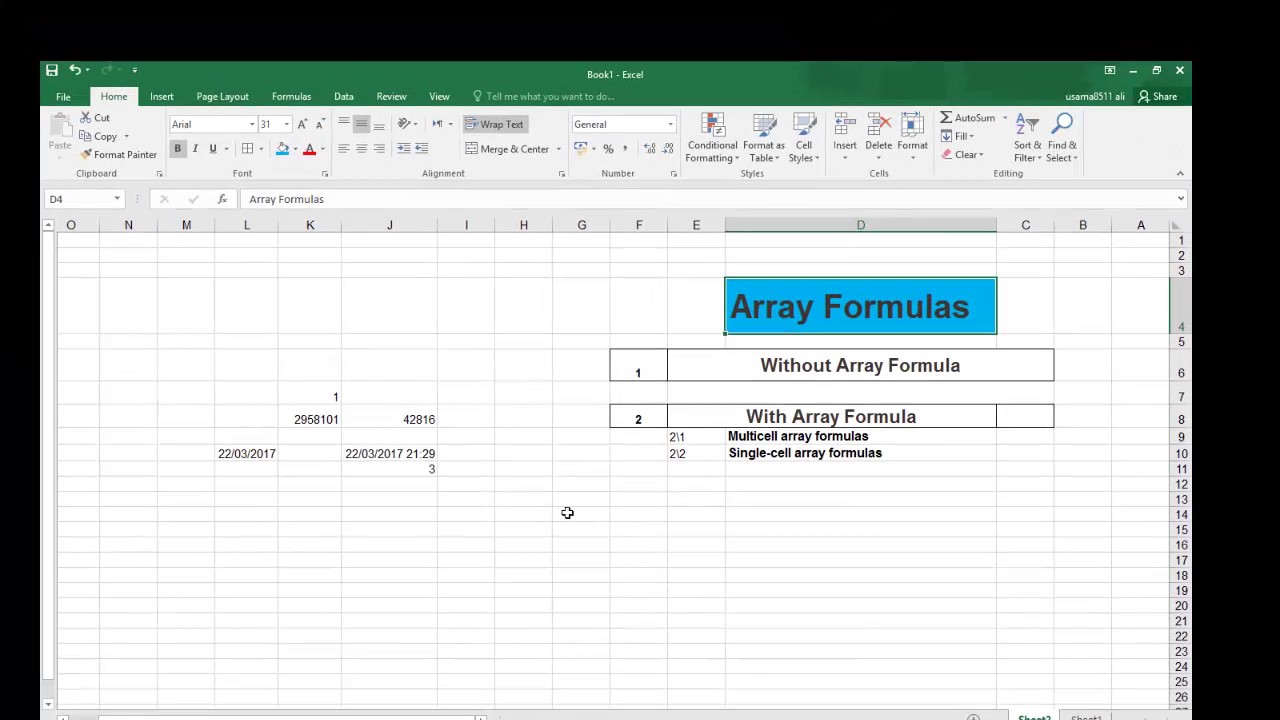Toggle Bold formatting
Viewport: 1280px width, 720px height.
[178, 149]
